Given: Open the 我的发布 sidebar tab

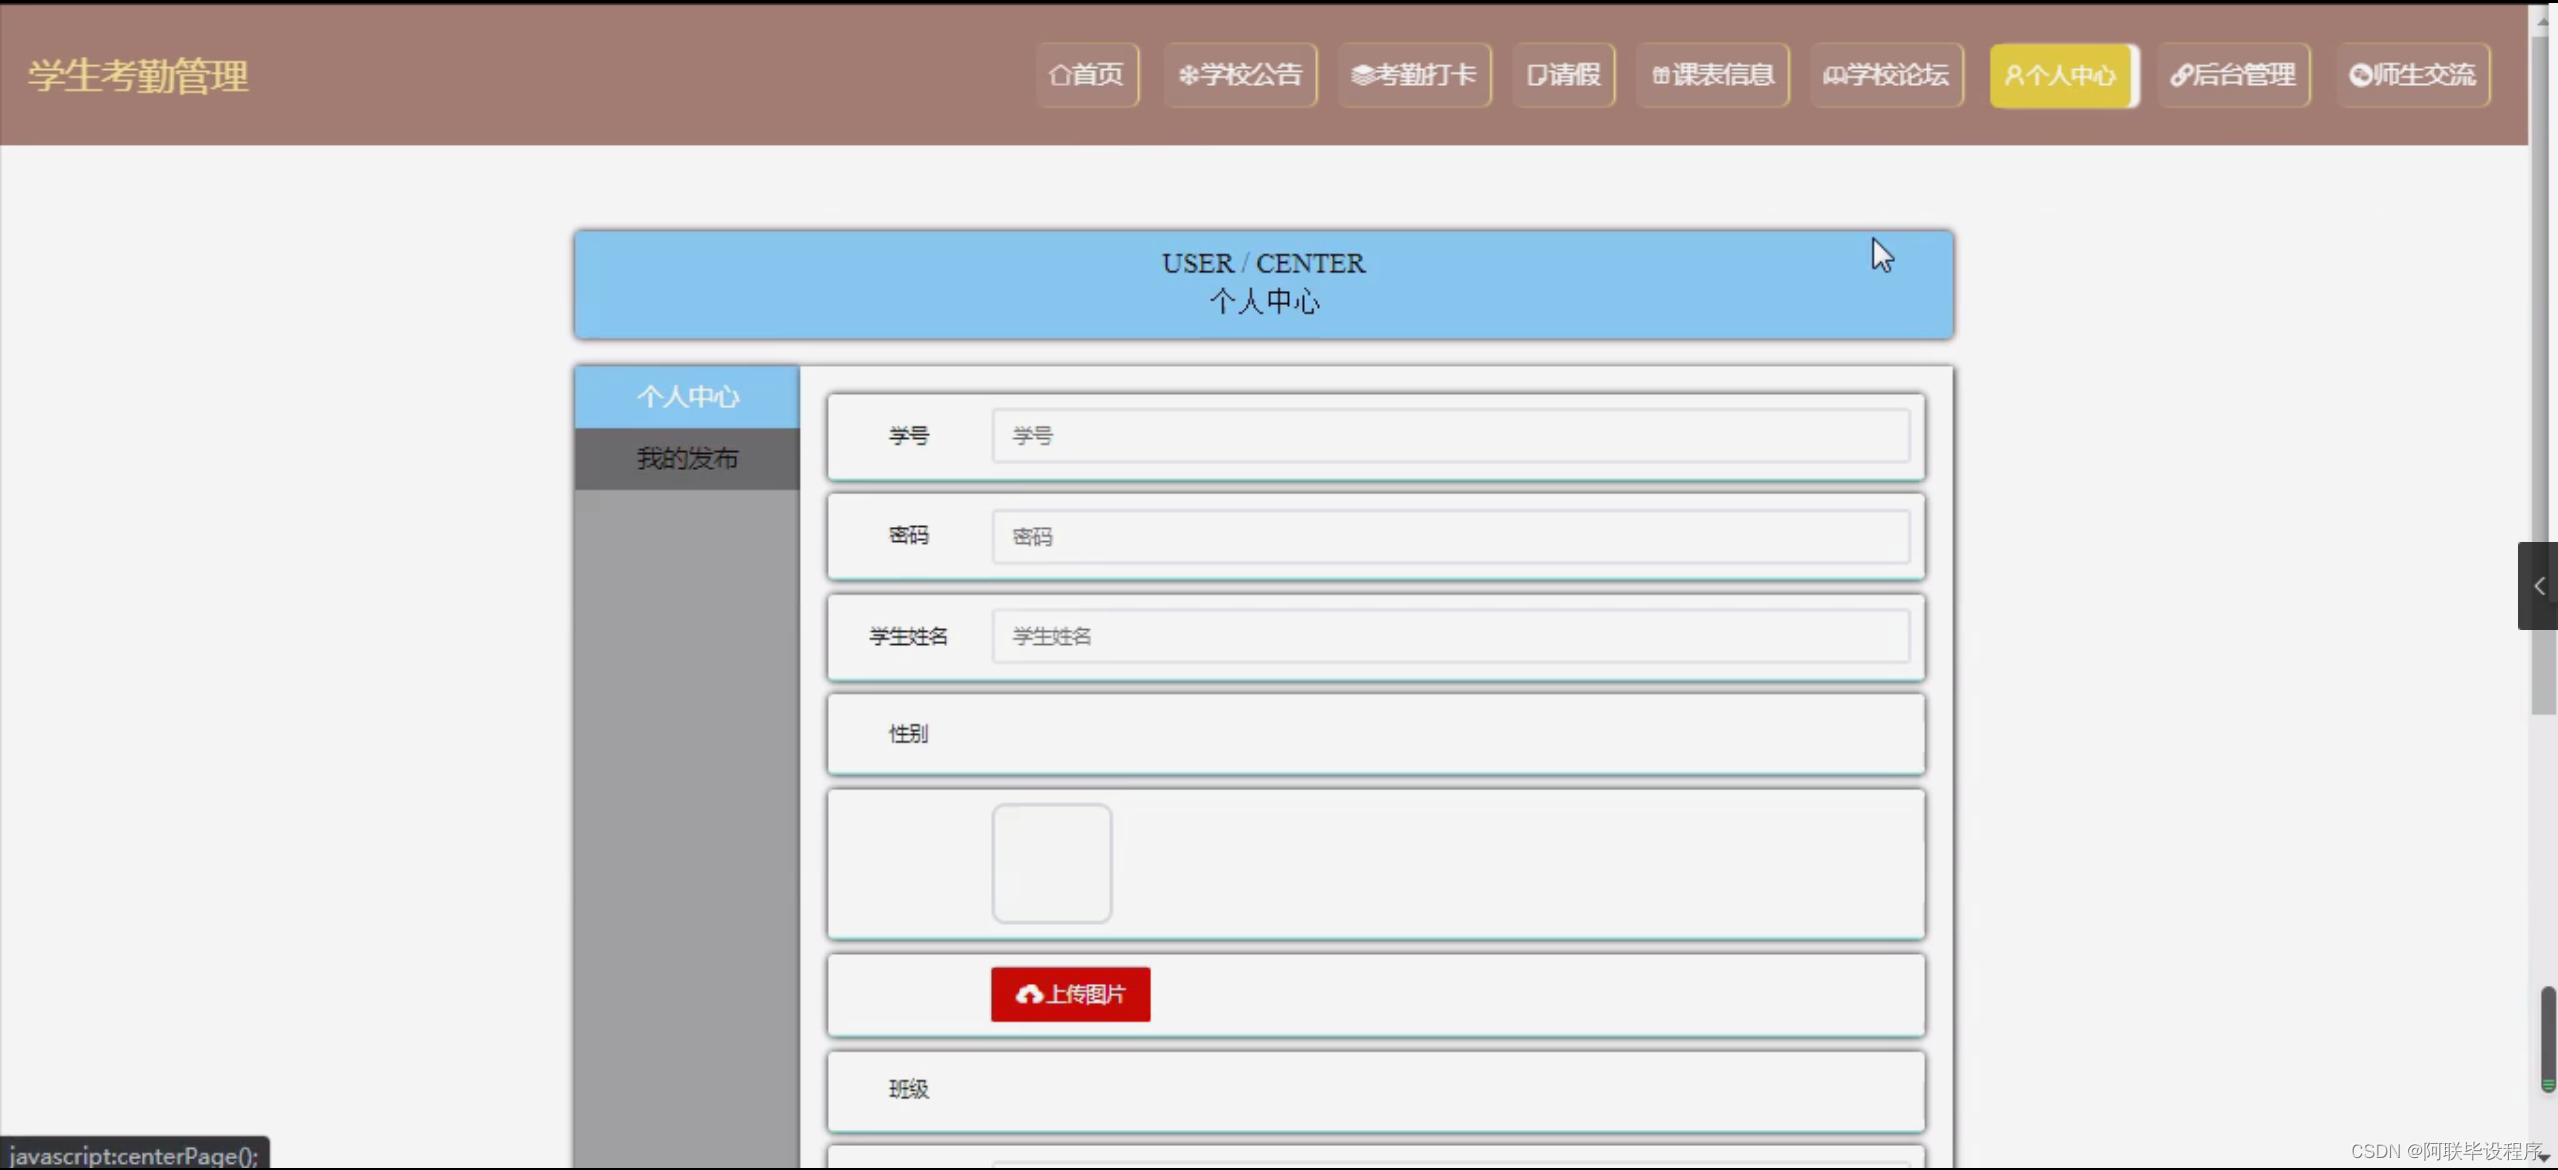Looking at the screenshot, I should coord(687,458).
